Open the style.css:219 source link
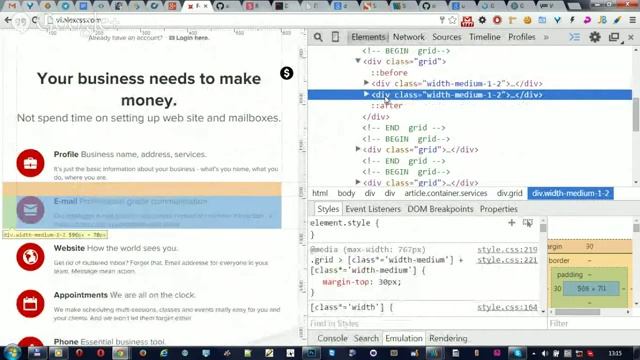Screen dimensions: 640x360 [x=507, y=250]
